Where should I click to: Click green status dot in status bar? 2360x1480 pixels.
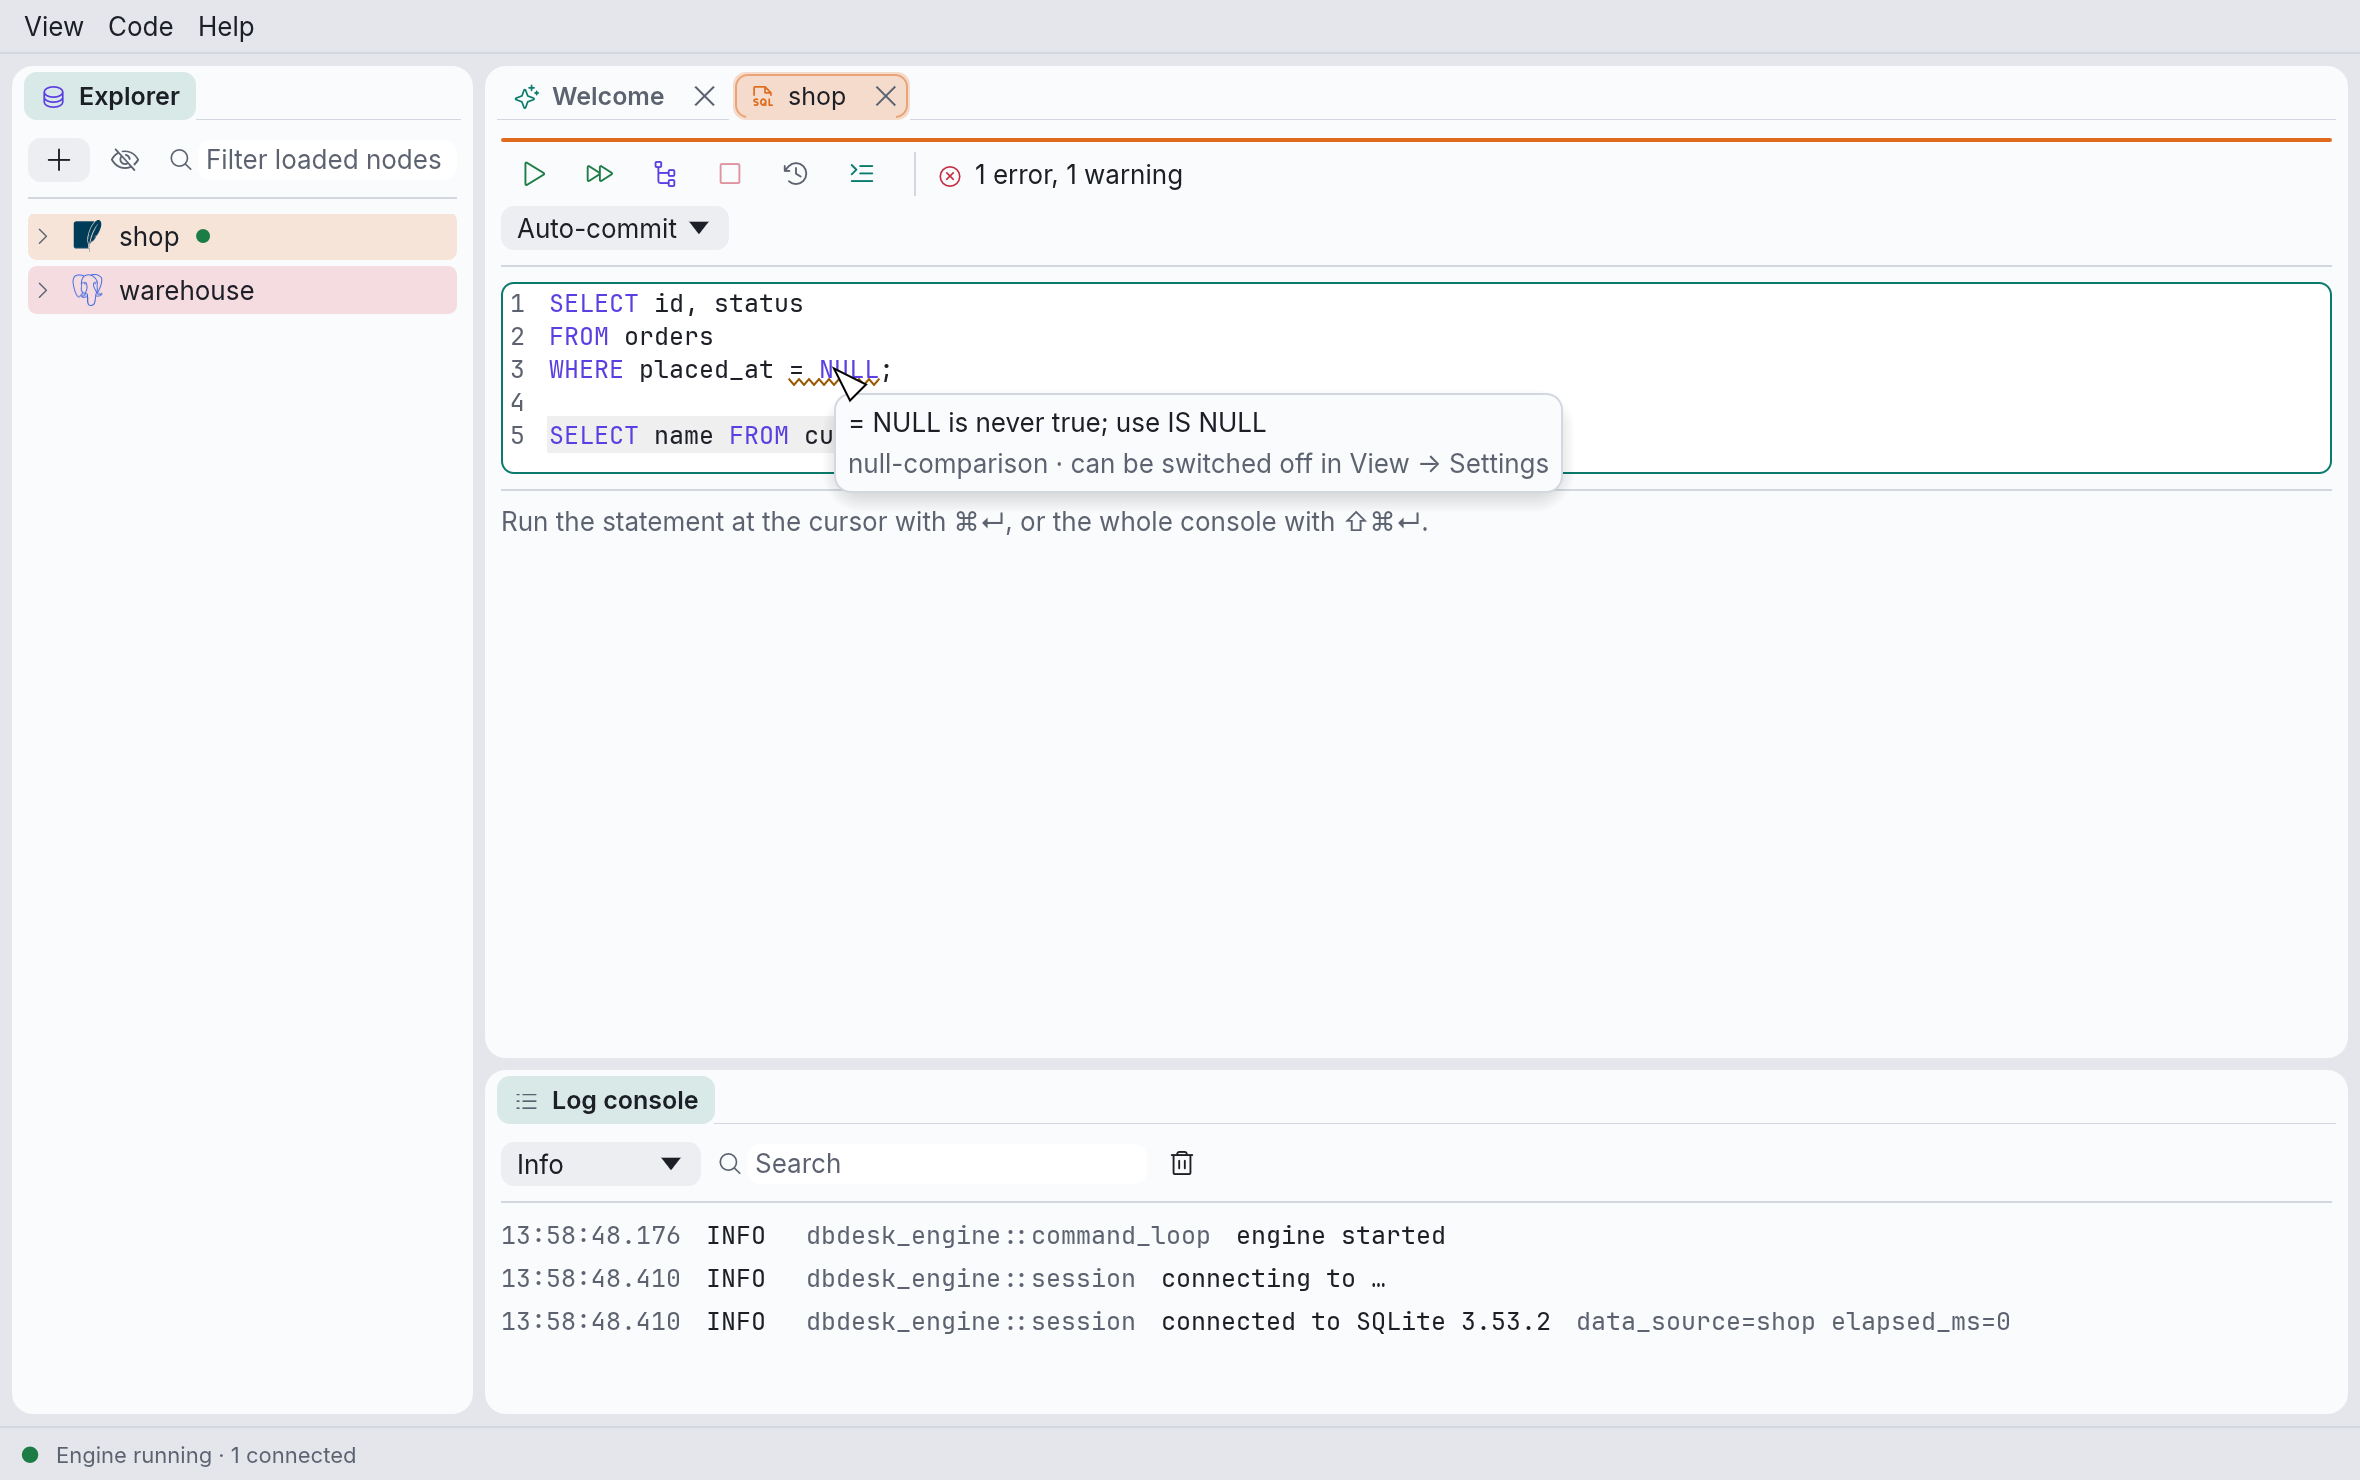pyautogui.click(x=30, y=1455)
